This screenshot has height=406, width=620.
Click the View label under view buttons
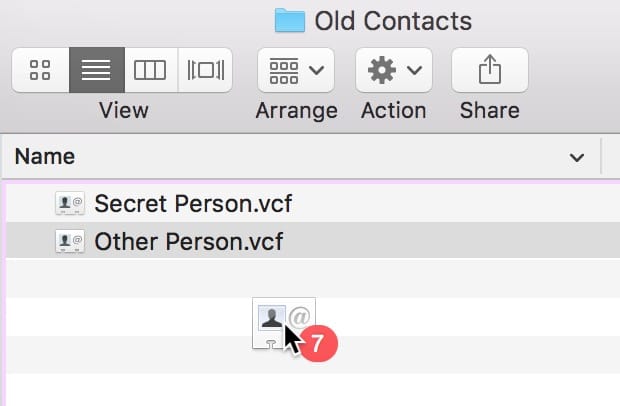click(123, 110)
